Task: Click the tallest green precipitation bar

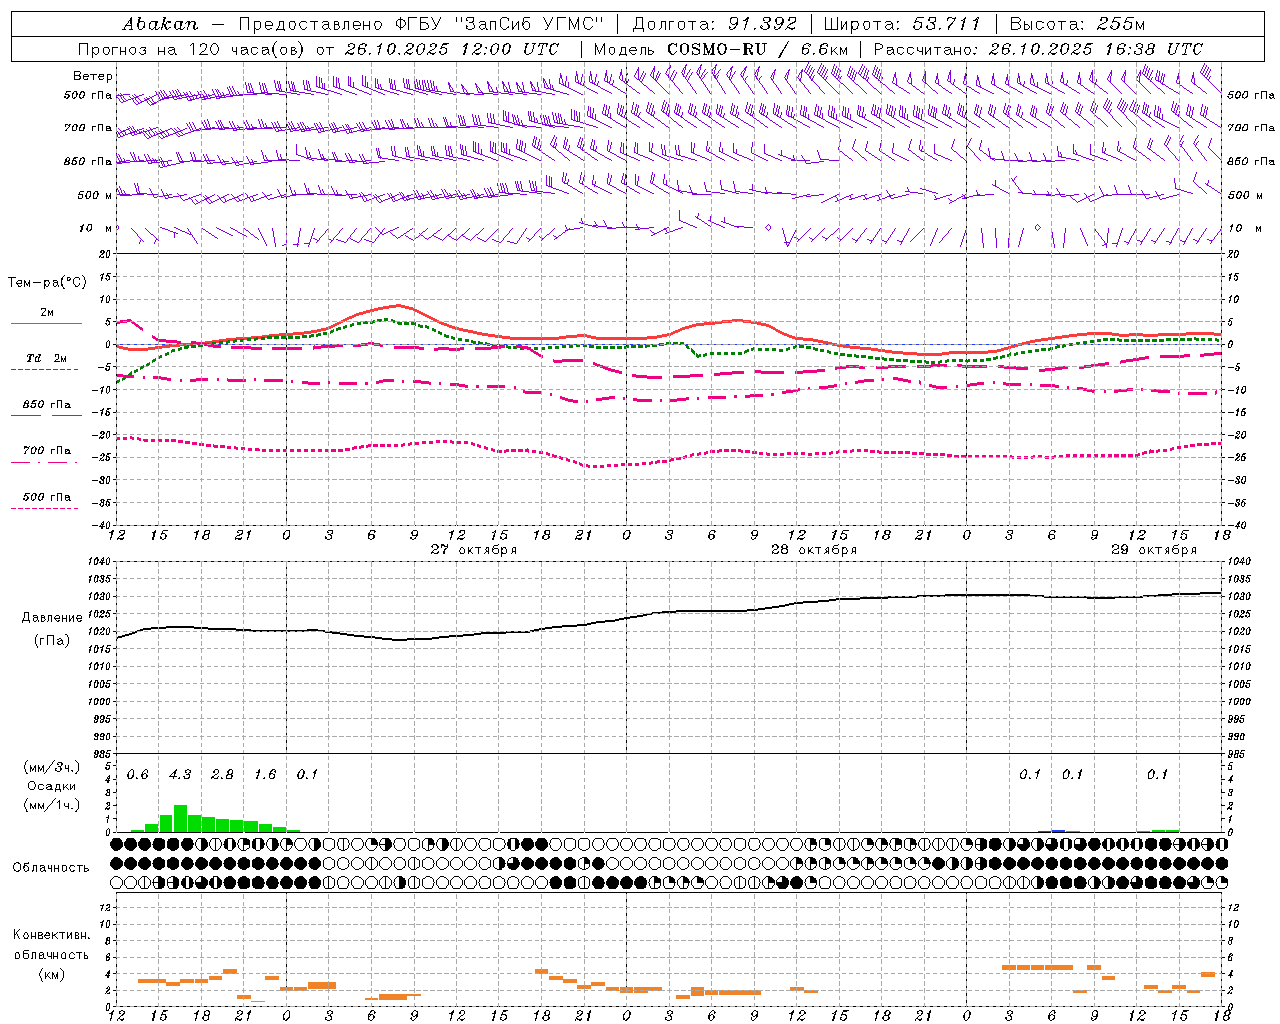Action: [180, 818]
